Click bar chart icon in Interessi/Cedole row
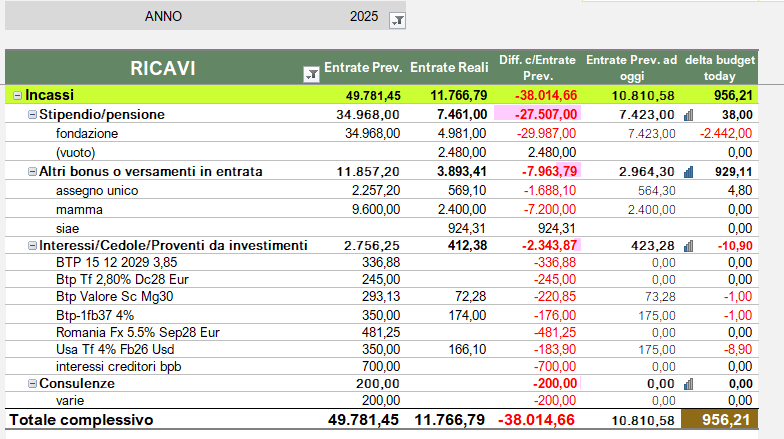Image resolution: width=784 pixels, height=439 pixels. click(x=688, y=246)
